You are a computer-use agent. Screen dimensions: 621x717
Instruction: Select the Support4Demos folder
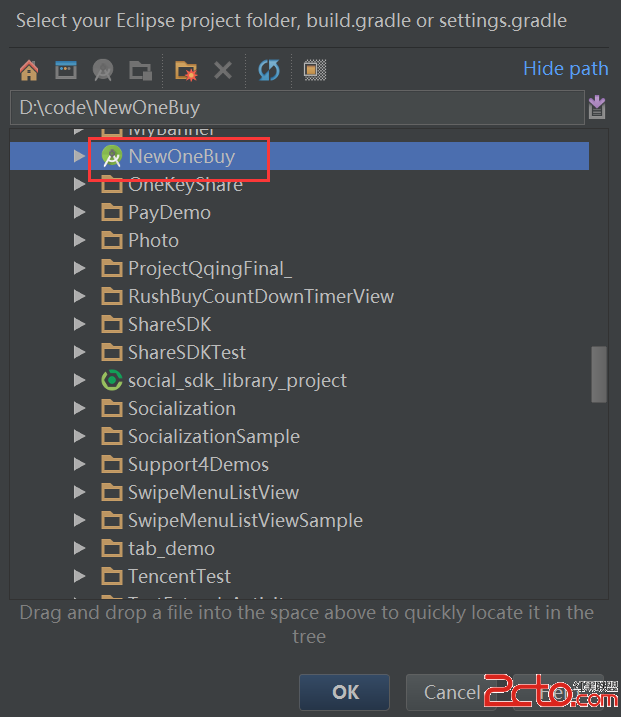[x=198, y=464]
